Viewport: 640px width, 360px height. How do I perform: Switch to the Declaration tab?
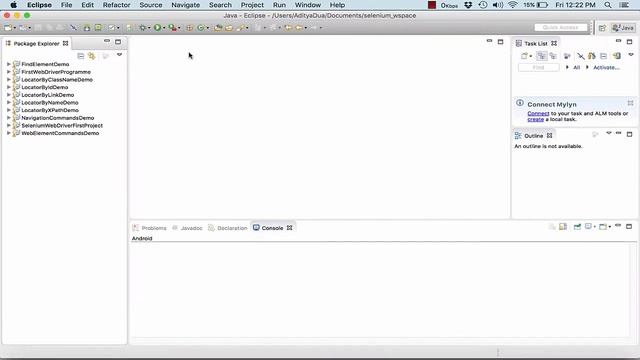[x=227, y=228]
